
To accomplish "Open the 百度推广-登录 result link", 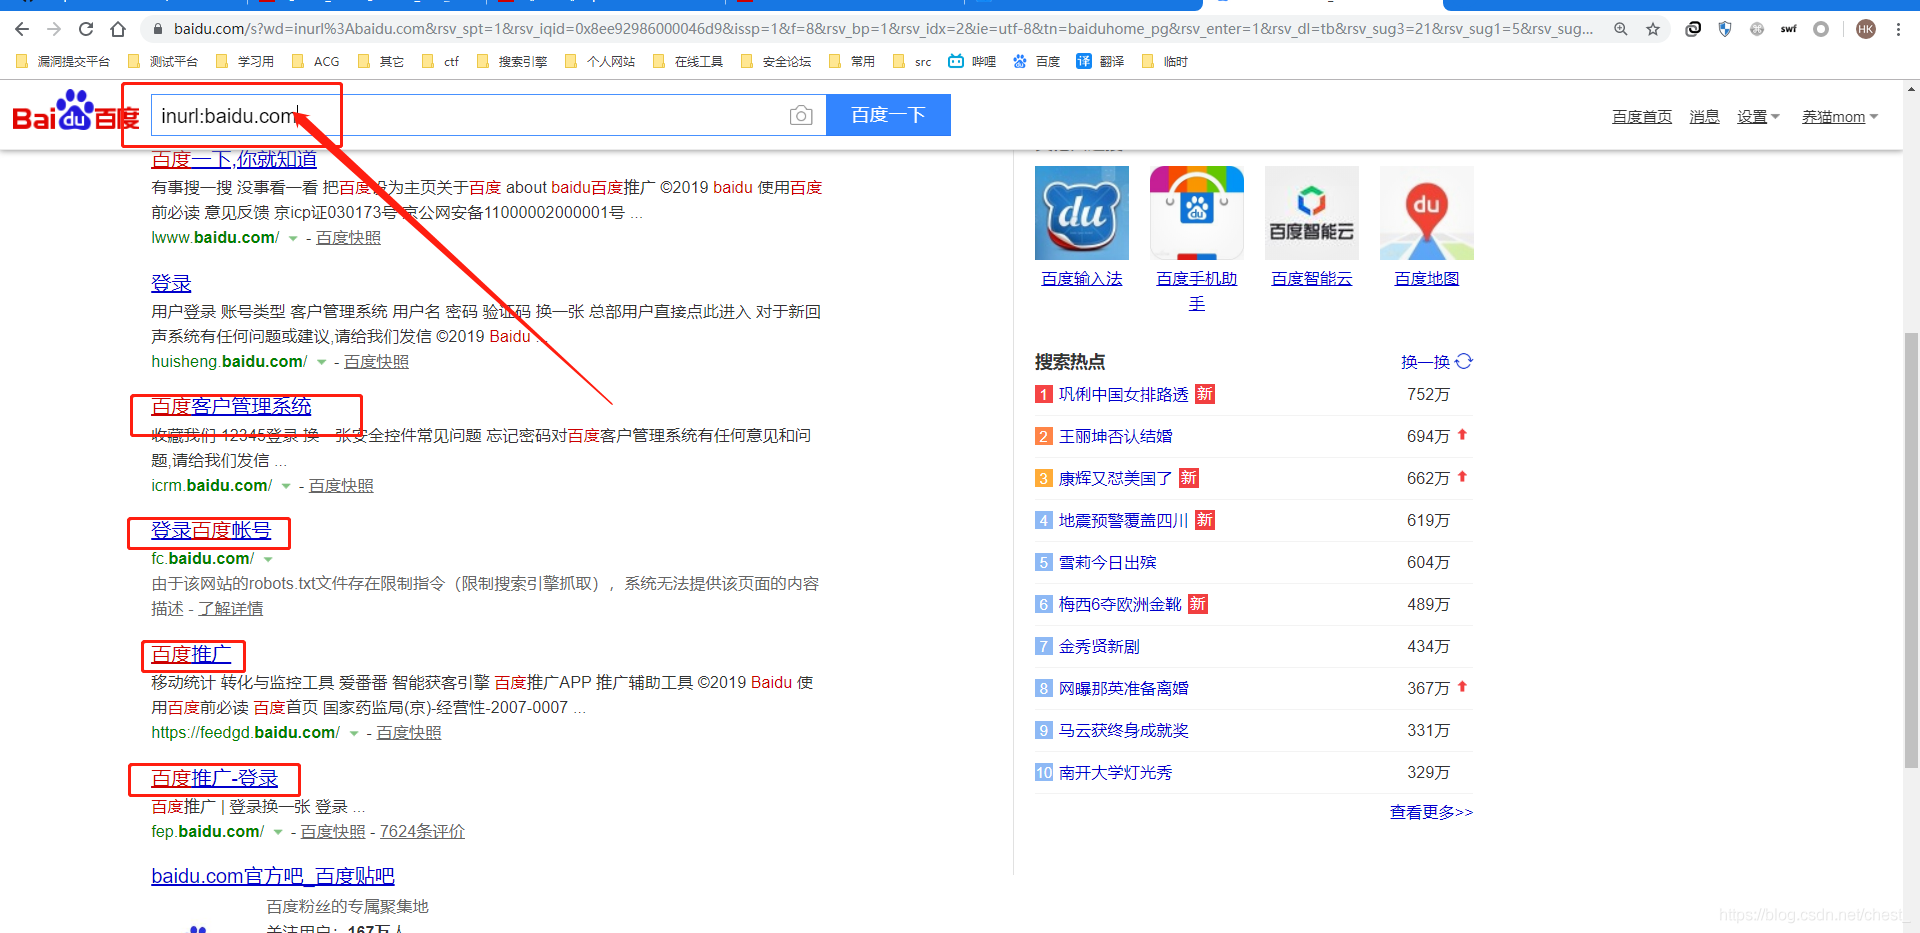I will point(214,779).
